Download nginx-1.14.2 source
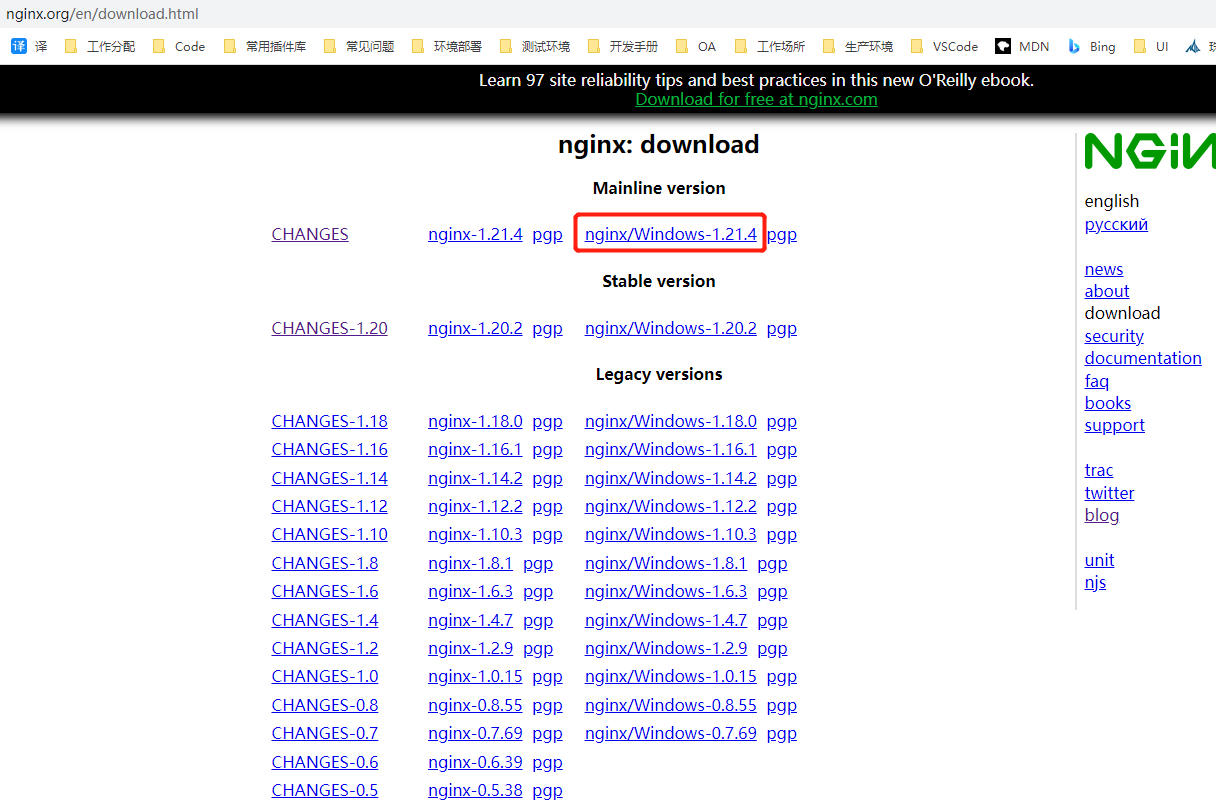The width and height of the screenshot is (1216, 809). 475,478
